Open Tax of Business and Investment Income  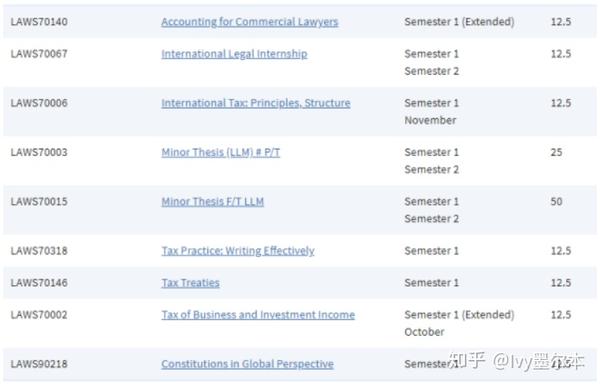pos(258,315)
